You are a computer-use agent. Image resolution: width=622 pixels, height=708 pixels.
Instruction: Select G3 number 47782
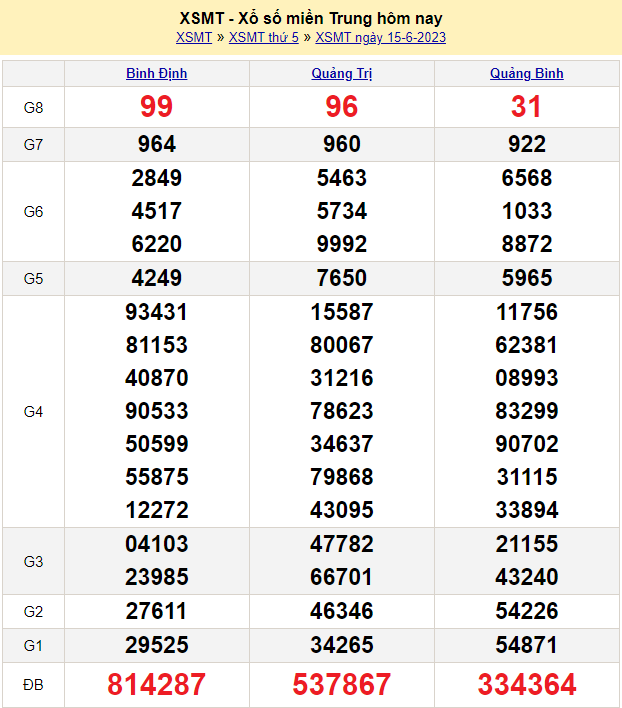[x=342, y=544]
